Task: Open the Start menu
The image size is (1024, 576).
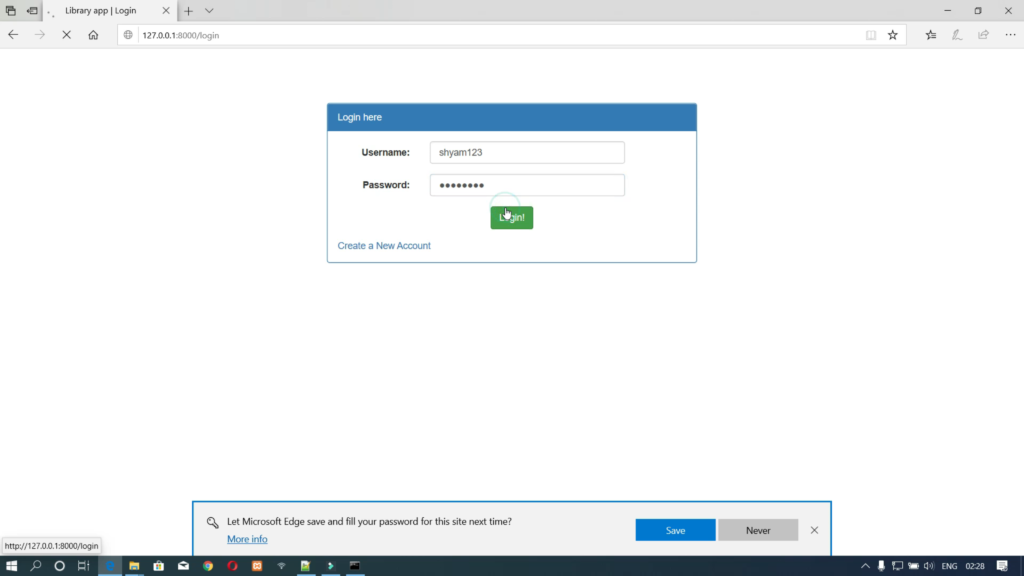Action: (x=11, y=565)
